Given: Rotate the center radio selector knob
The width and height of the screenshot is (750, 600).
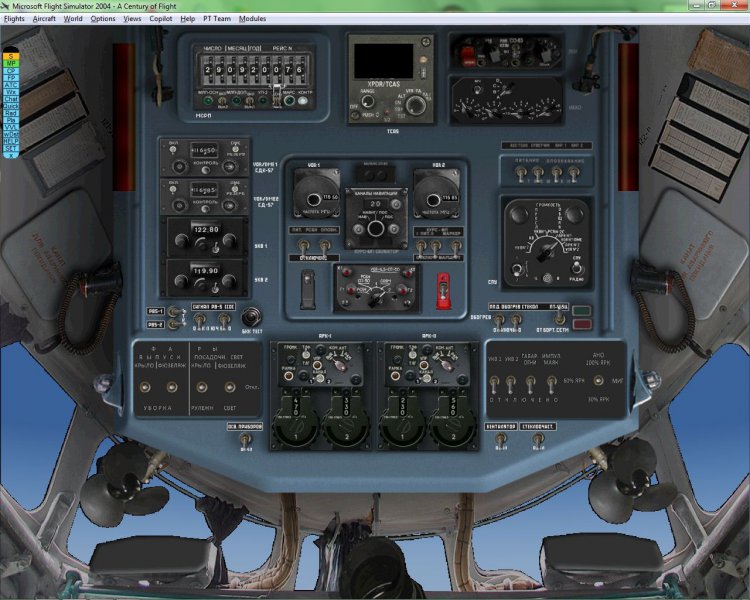Looking at the screenshot, I should (375, 298).
